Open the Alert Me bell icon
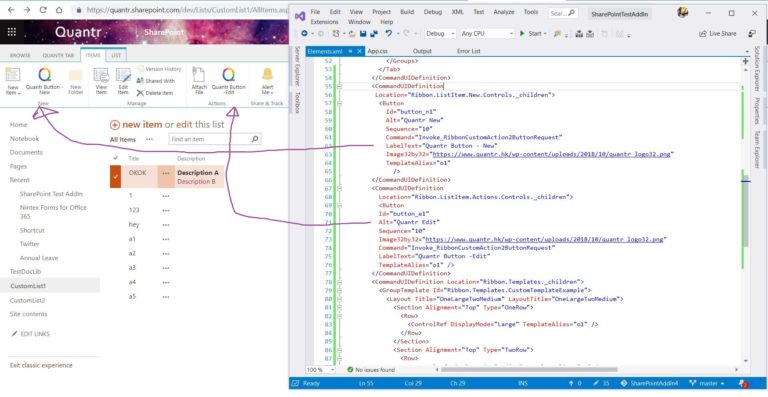The height and width of the screenshot is (397, 768). pos(267,74)
